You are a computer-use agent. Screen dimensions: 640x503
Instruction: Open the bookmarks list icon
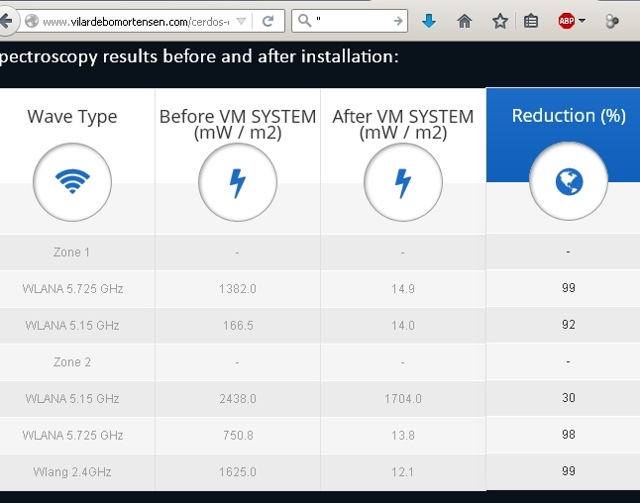point(531,21)
